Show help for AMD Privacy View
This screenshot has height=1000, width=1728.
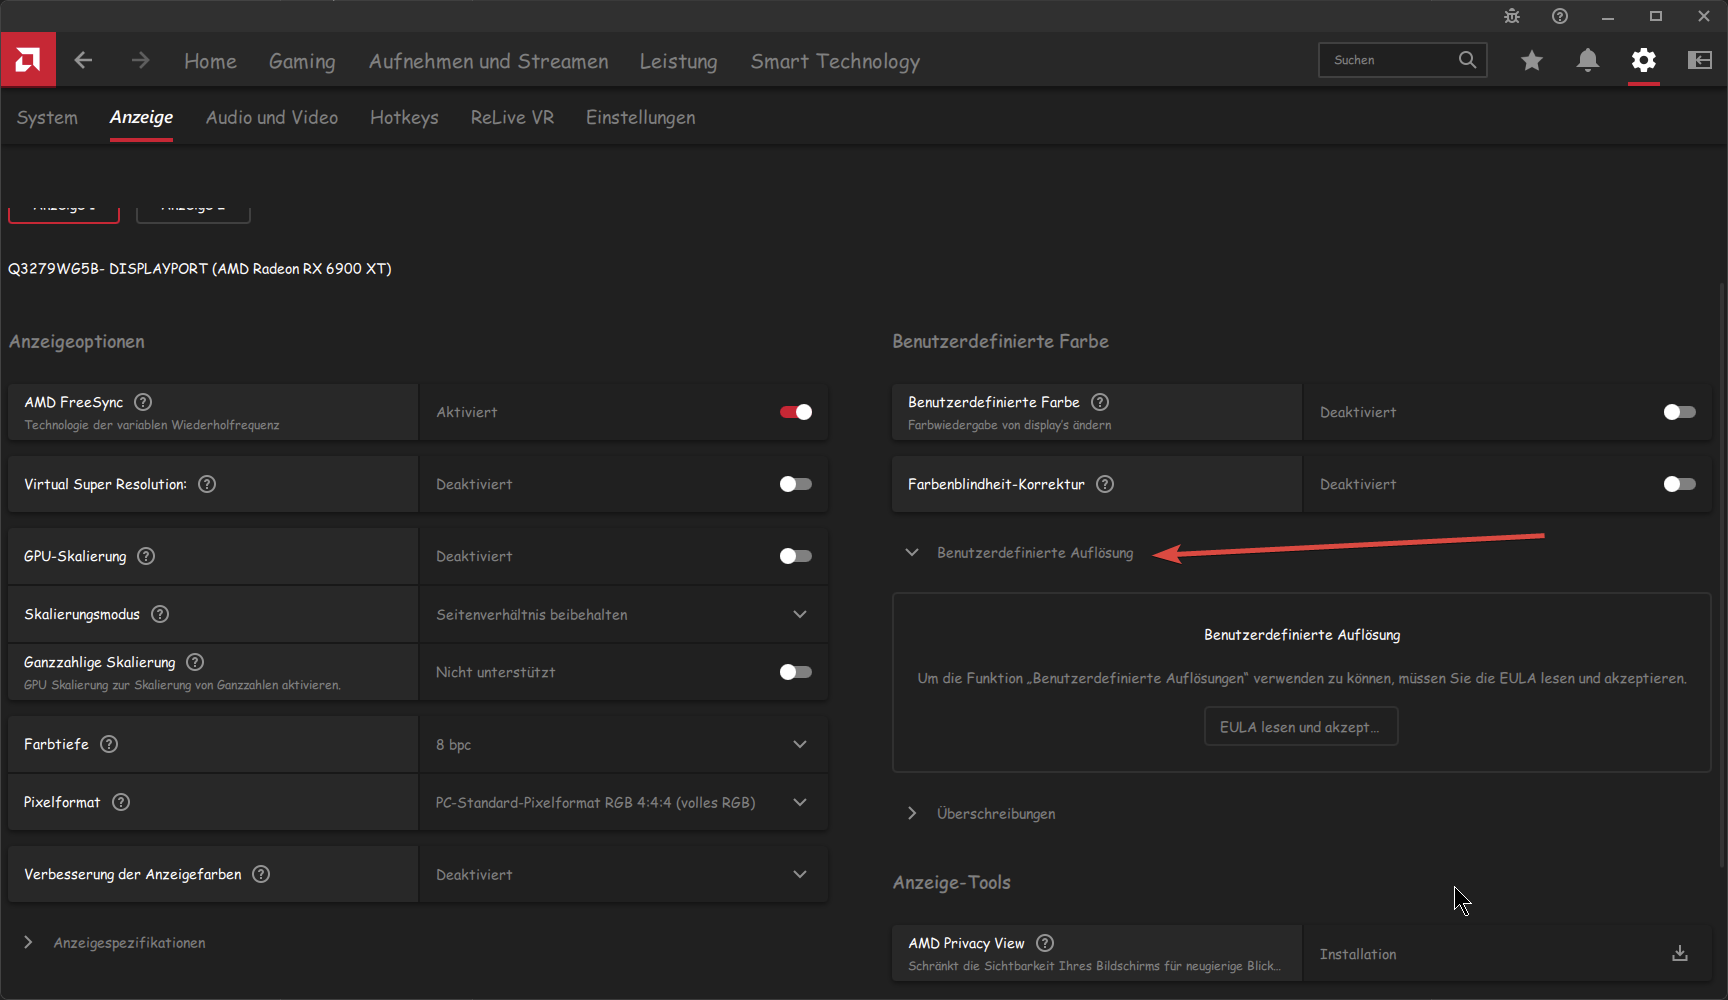(x=1045, y=943)
